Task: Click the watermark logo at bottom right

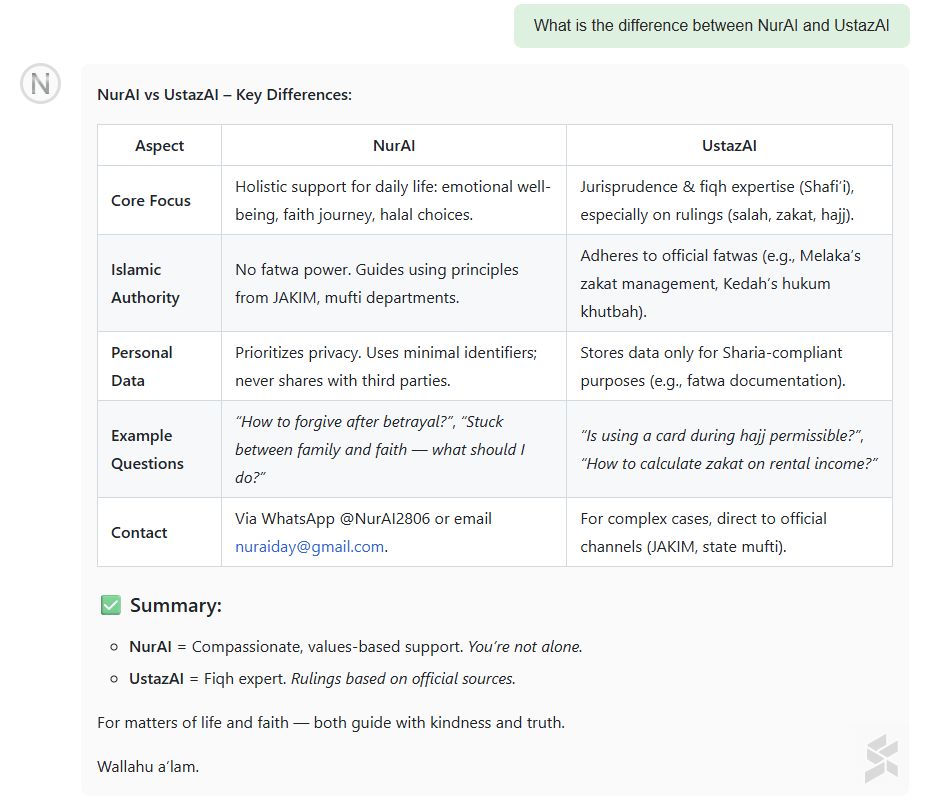Action: (881, 758)
